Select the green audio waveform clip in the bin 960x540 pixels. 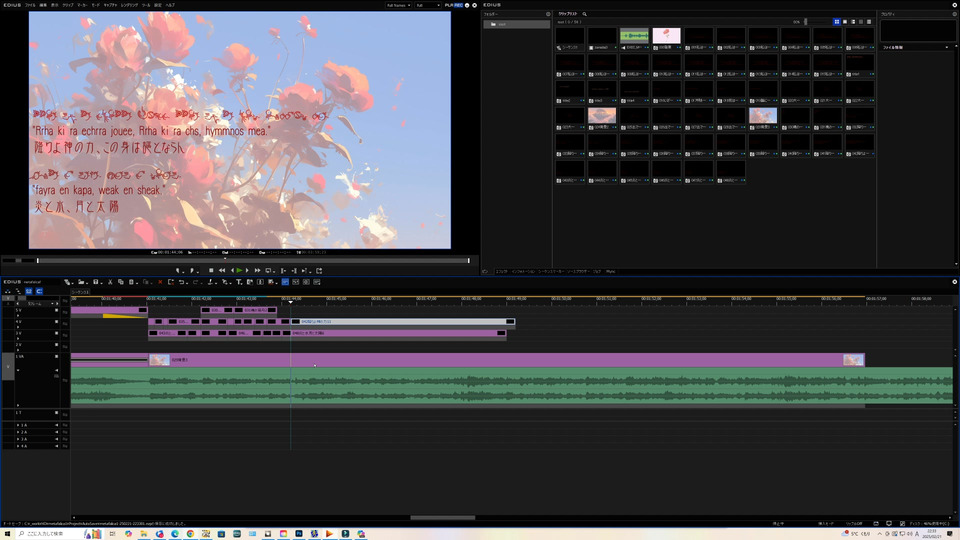pyautogui.click(x=634, y=36)
